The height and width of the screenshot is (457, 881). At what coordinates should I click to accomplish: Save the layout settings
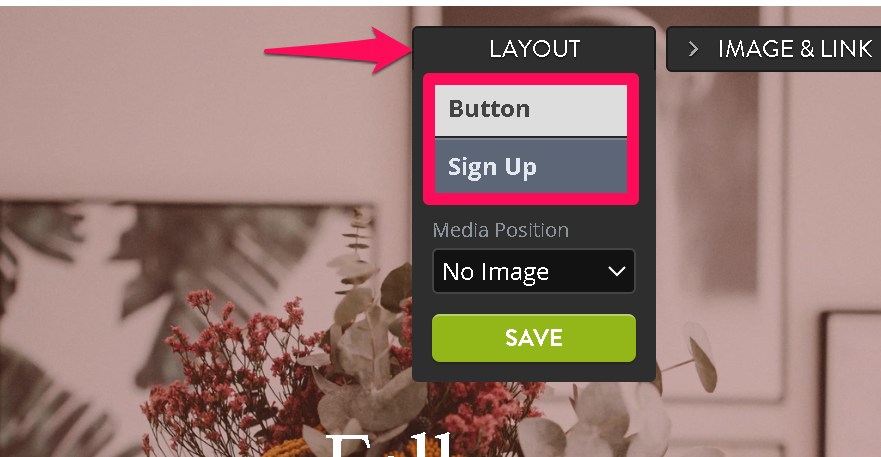534,338
